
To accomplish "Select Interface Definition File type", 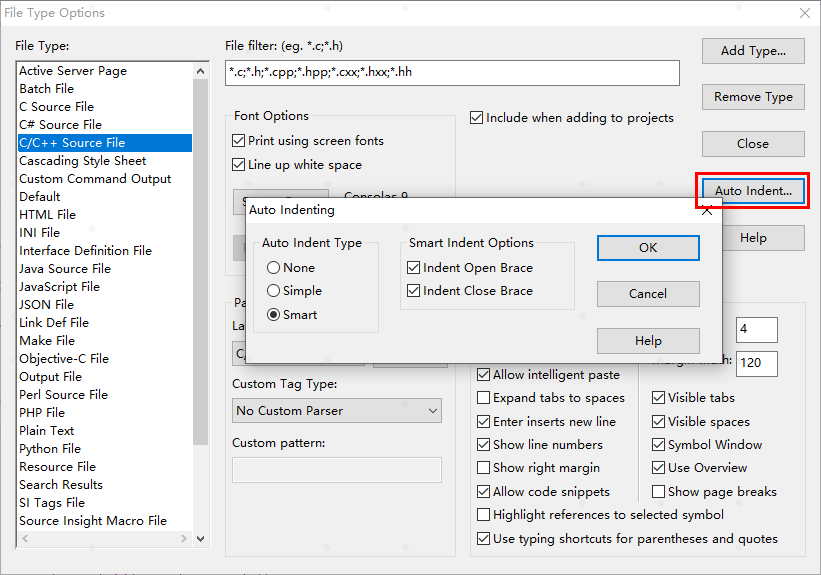I will (x=105, y=251).
